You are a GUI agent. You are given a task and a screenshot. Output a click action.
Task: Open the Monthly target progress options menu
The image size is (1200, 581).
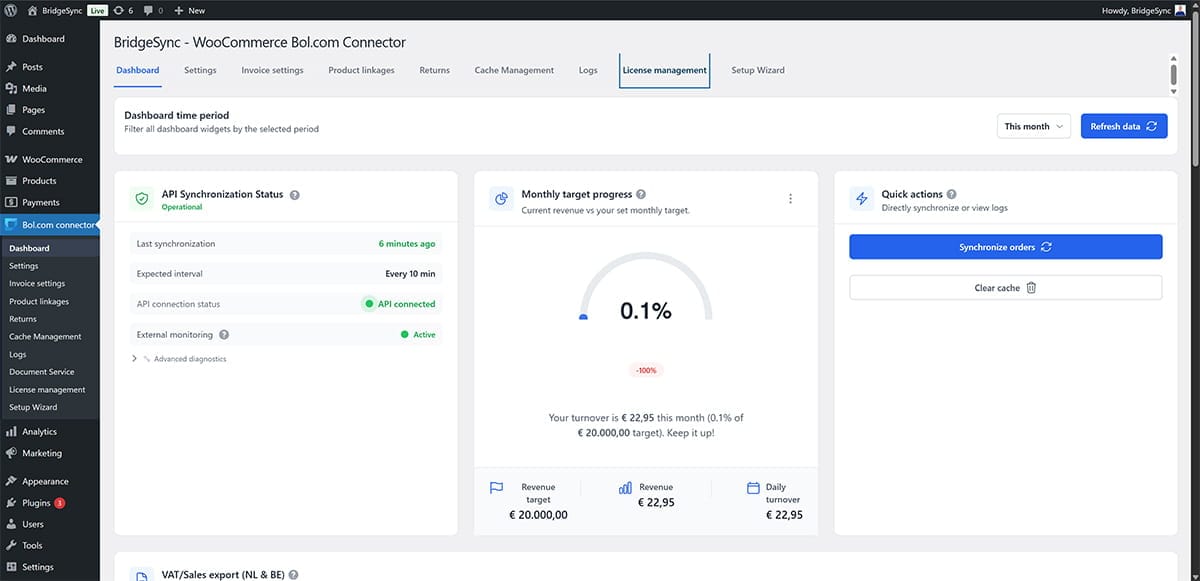pyautogui.click(x=790, y=198)
